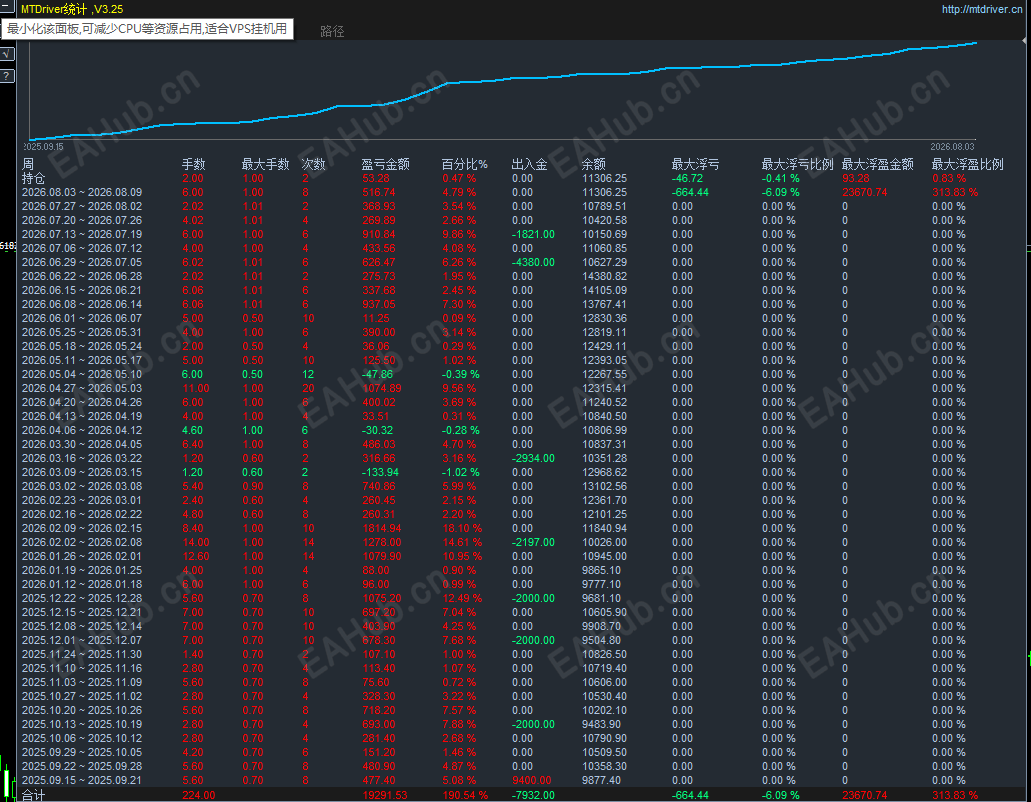Select the 合计 totals row label
1031x802 pixels.
[x=34, y=795]
